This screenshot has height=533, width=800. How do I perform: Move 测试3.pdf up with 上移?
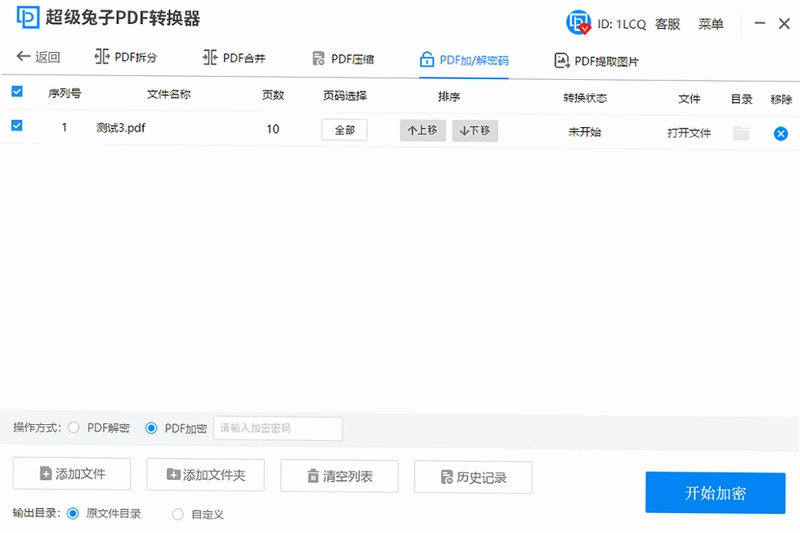point(422,130)
